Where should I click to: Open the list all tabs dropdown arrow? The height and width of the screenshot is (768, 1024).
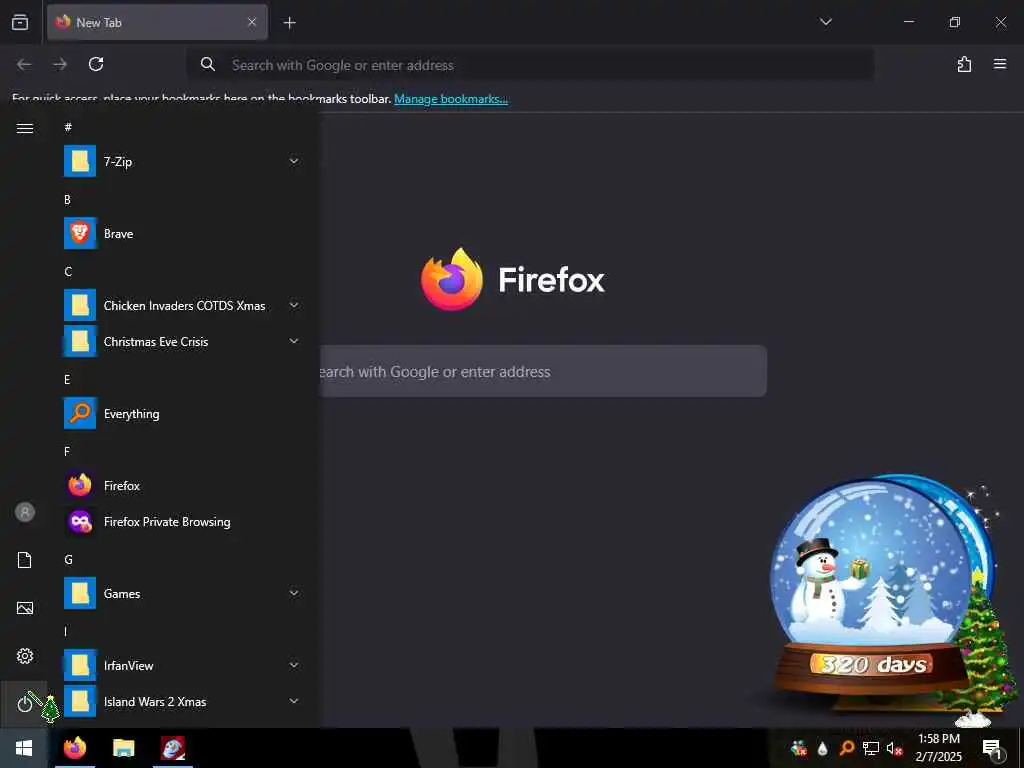[825, 22]
